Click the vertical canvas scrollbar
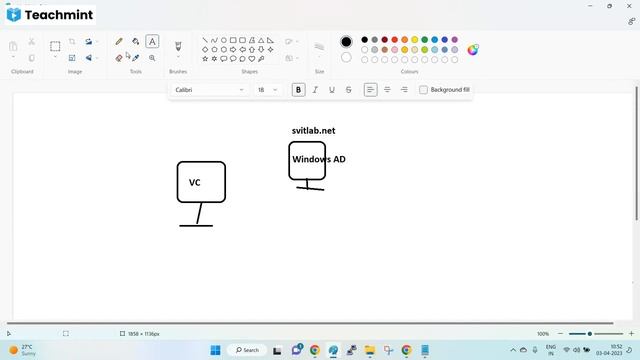Image resolution: width=640 pixels, height=360 pixels. tap(636, 153)
